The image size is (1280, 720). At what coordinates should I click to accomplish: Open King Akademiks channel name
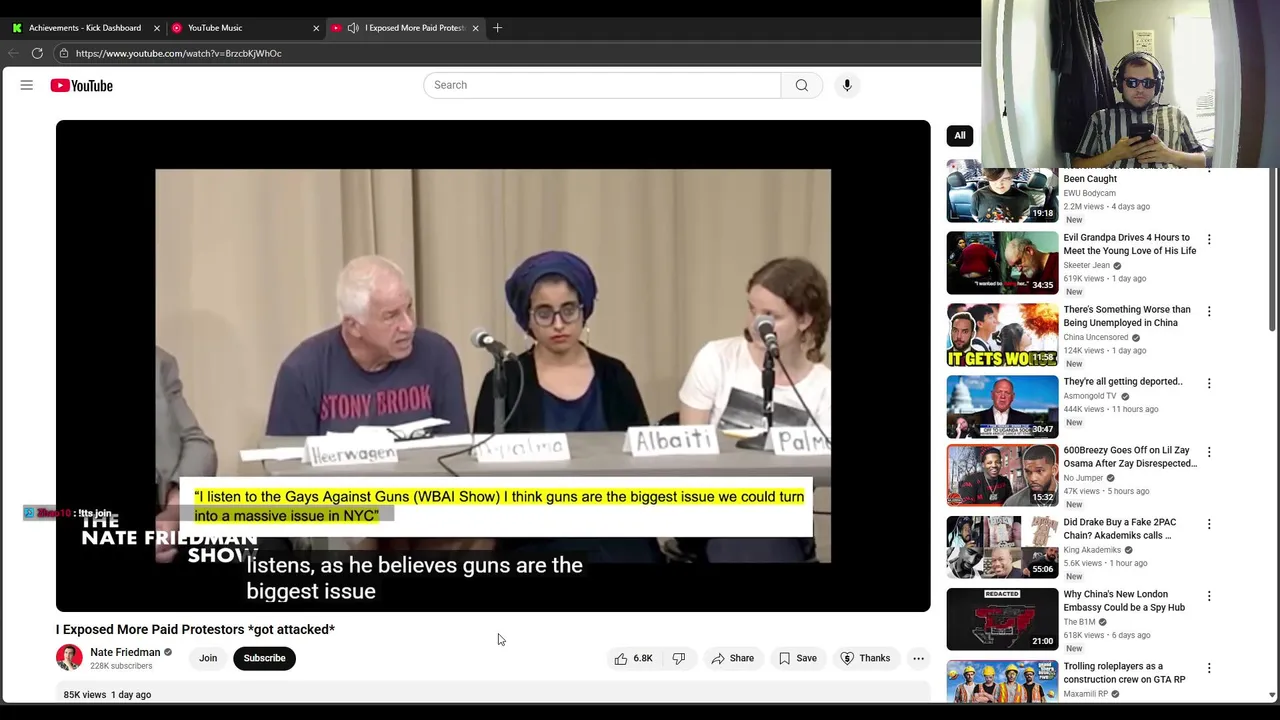point(1092,550)
